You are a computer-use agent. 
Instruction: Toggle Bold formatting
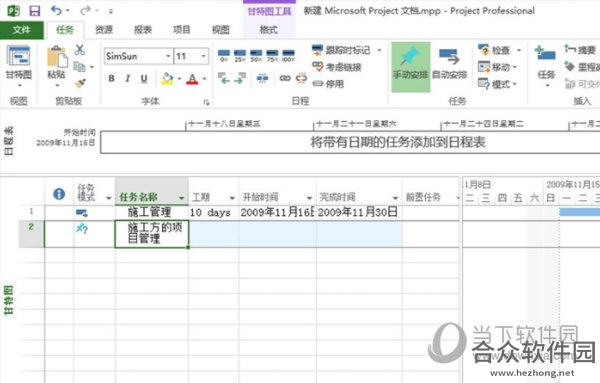pyautogui.click(x=111, y=78)
